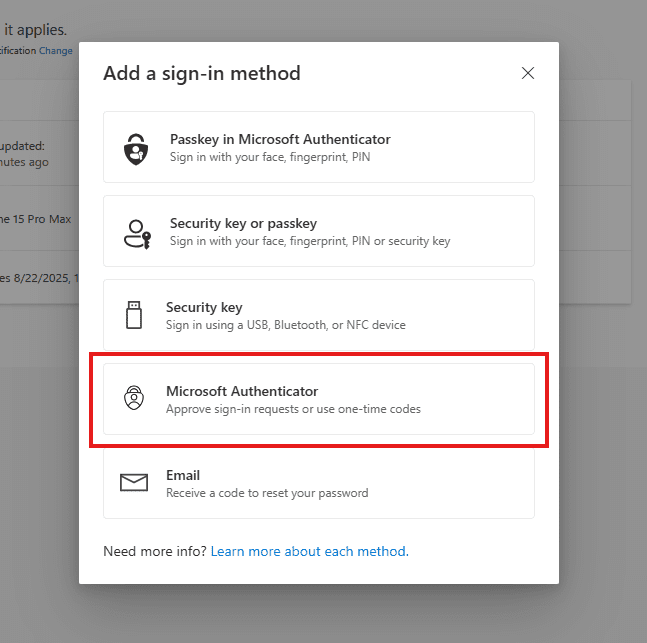Choose the Email title as sign-in method
647x643 pixels.
(x=183, y=475)
